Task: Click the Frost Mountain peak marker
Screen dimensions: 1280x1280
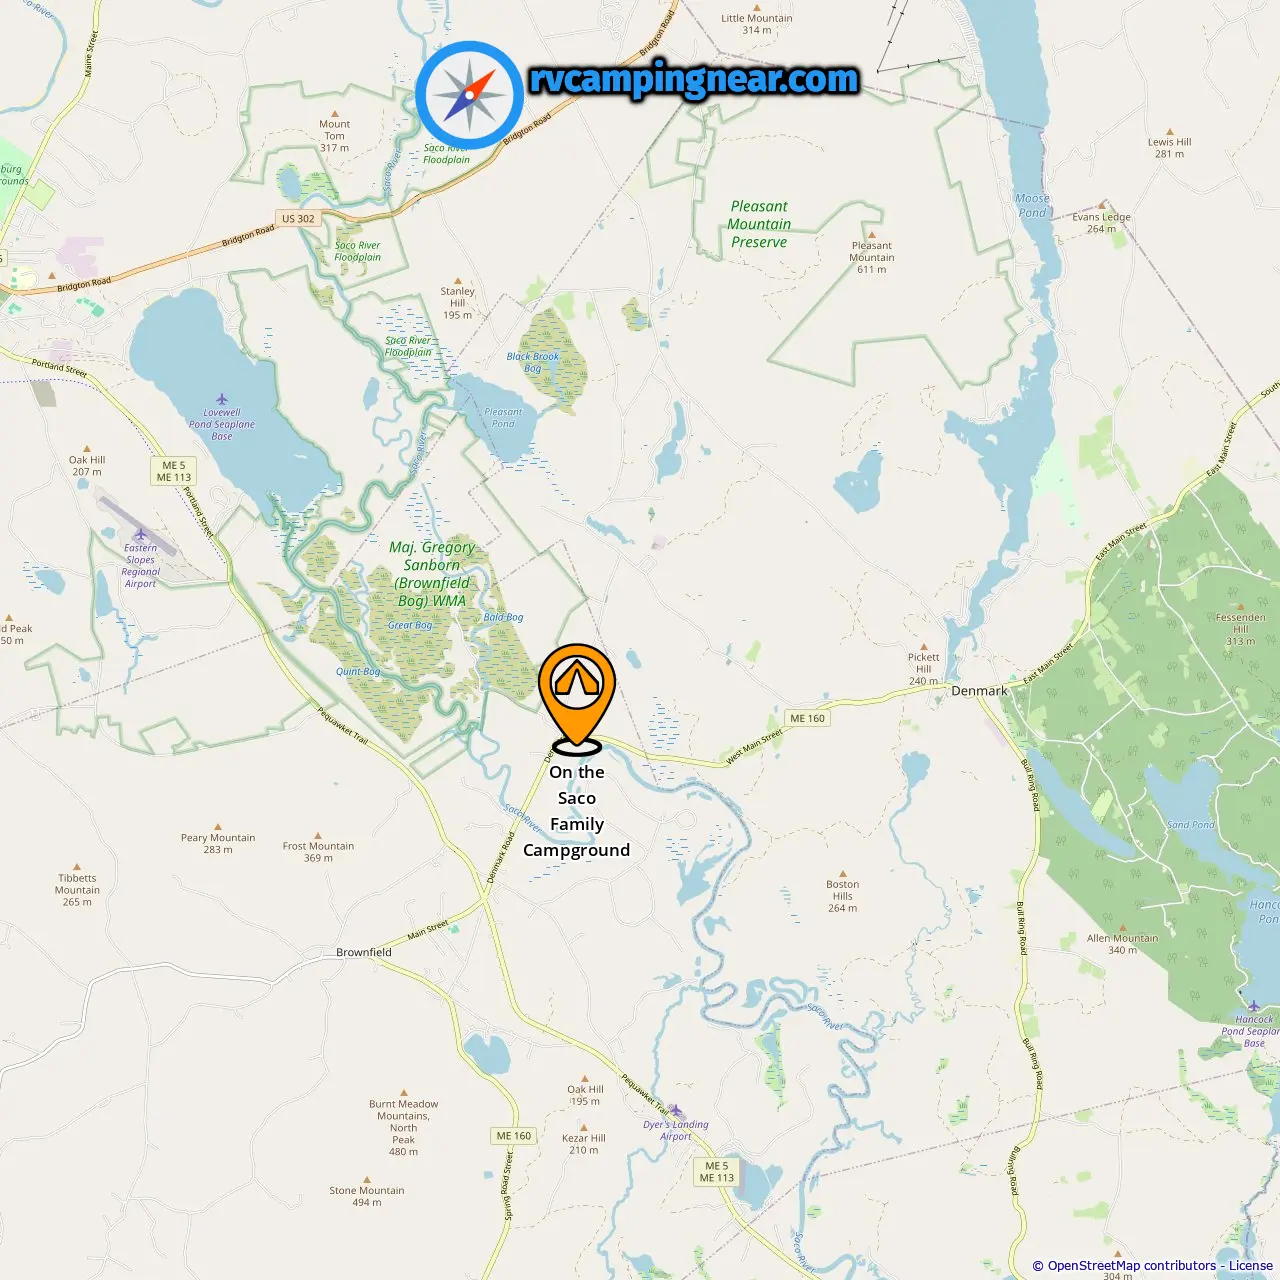Action: 318,835
